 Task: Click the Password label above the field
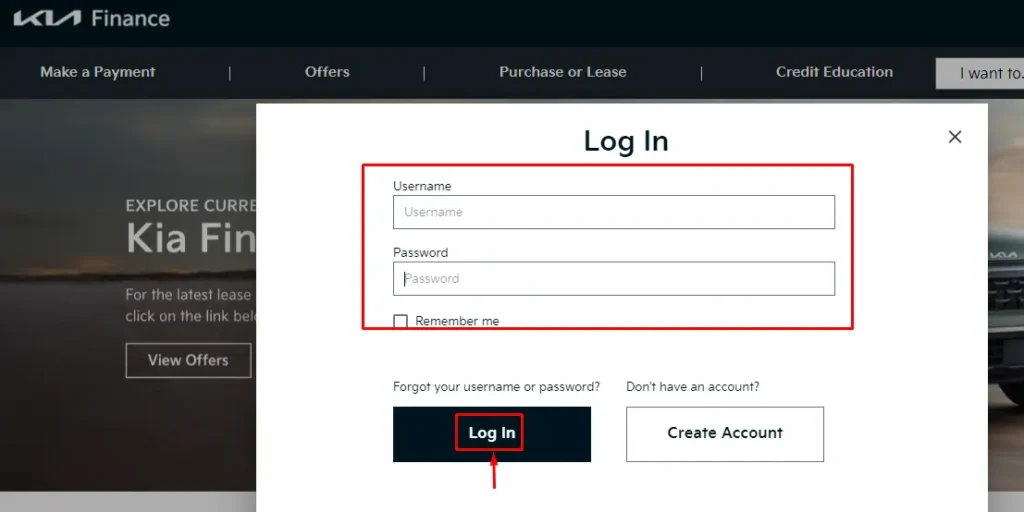[420, 253]
